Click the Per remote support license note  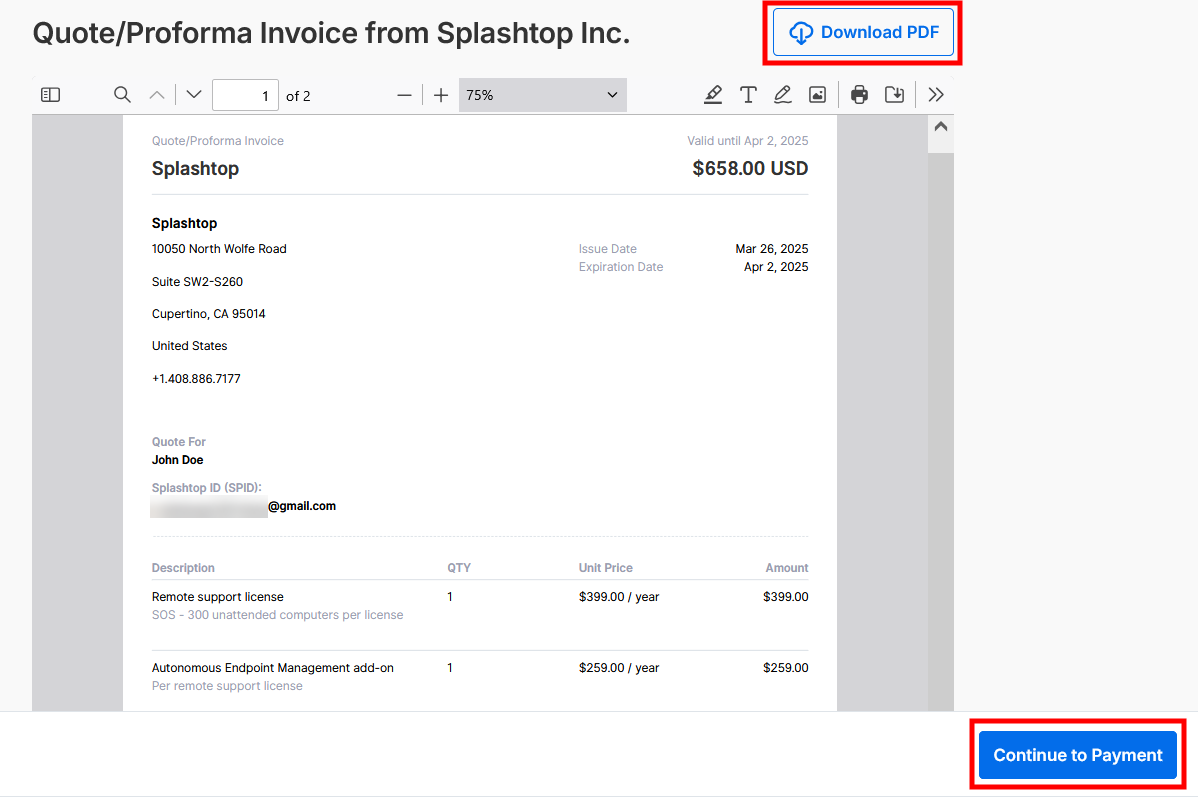[227, 685]
